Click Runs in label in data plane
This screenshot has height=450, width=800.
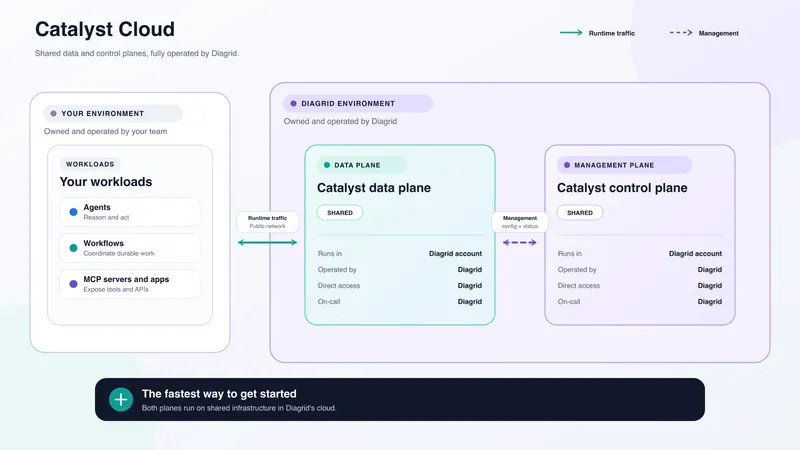click(330, 253)
